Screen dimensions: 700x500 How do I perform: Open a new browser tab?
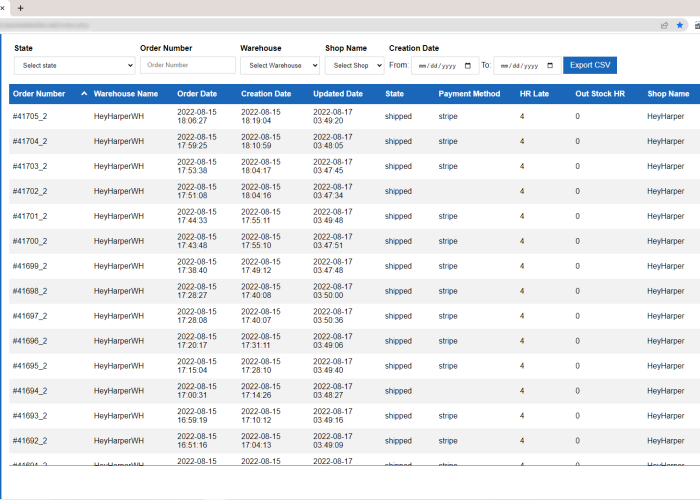coord(21,8)
